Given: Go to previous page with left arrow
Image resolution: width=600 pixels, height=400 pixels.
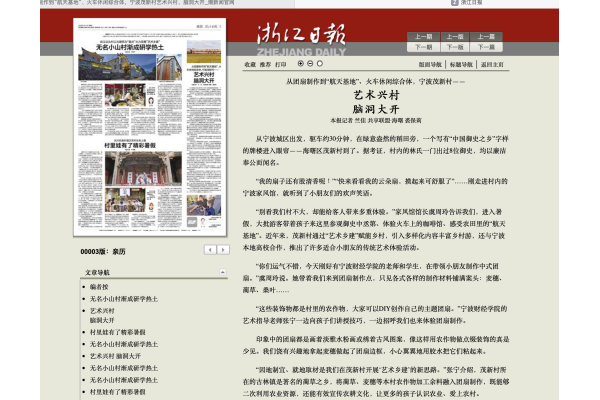Looking at the screenshot, I should click(x=210, y=249).
